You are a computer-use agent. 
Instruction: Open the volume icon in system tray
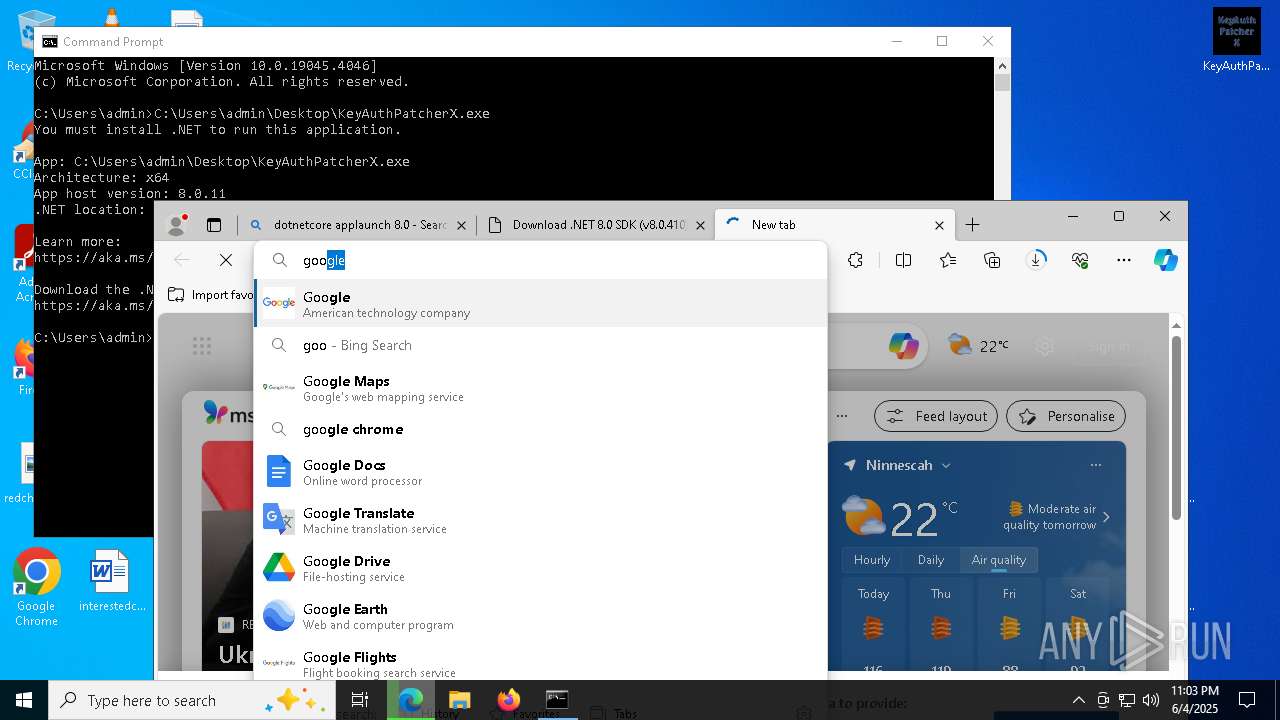click(1150, 700)
